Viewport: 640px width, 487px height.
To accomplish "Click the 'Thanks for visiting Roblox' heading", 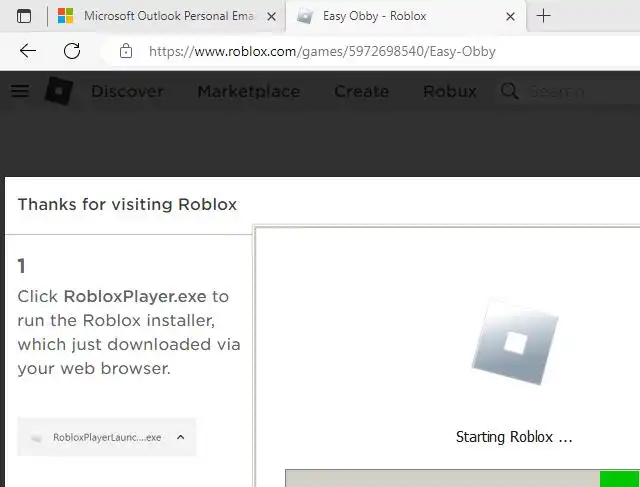I will click(x=127, y=204).
